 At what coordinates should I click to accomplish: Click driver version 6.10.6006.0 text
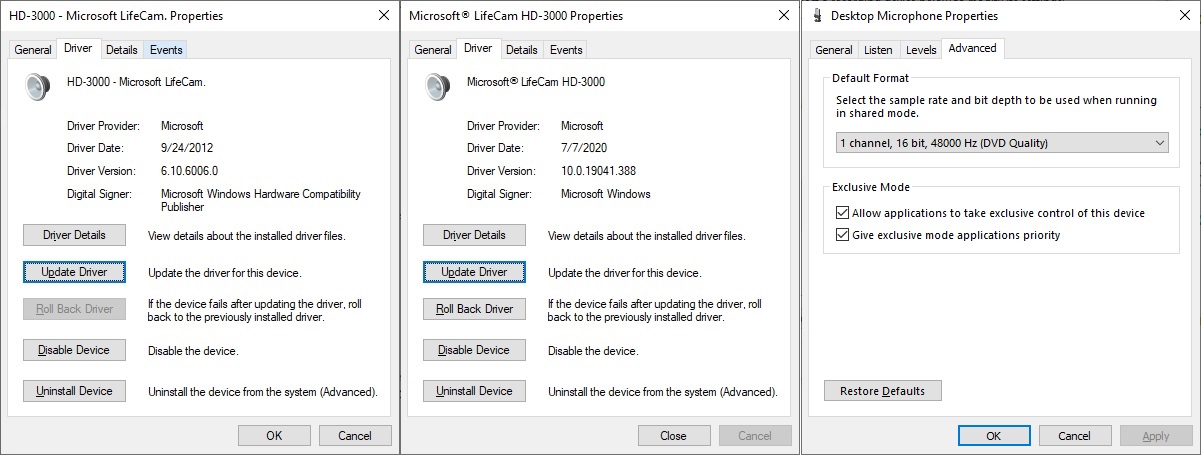pyautogui.click(x=189, y=171)
